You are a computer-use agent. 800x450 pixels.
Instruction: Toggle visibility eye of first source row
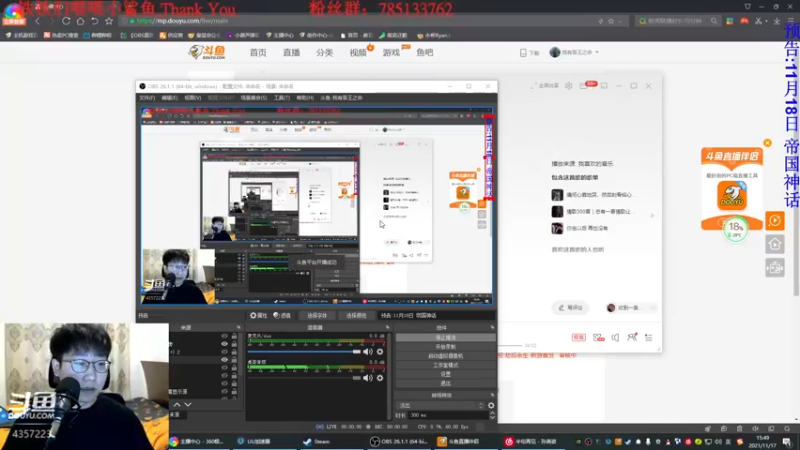[224, 336]
